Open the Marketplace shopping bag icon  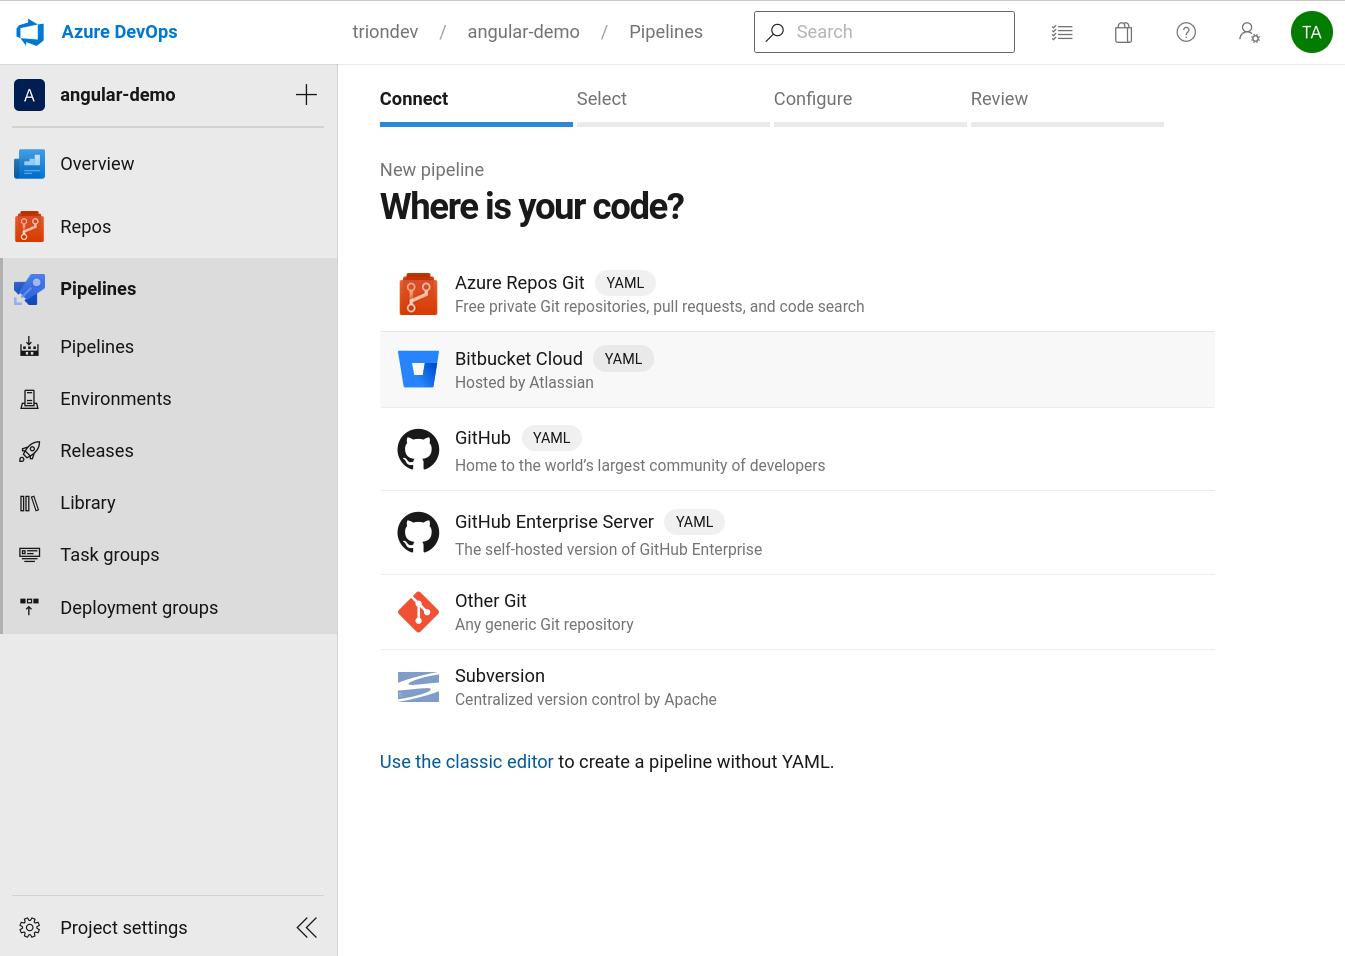1124,32
